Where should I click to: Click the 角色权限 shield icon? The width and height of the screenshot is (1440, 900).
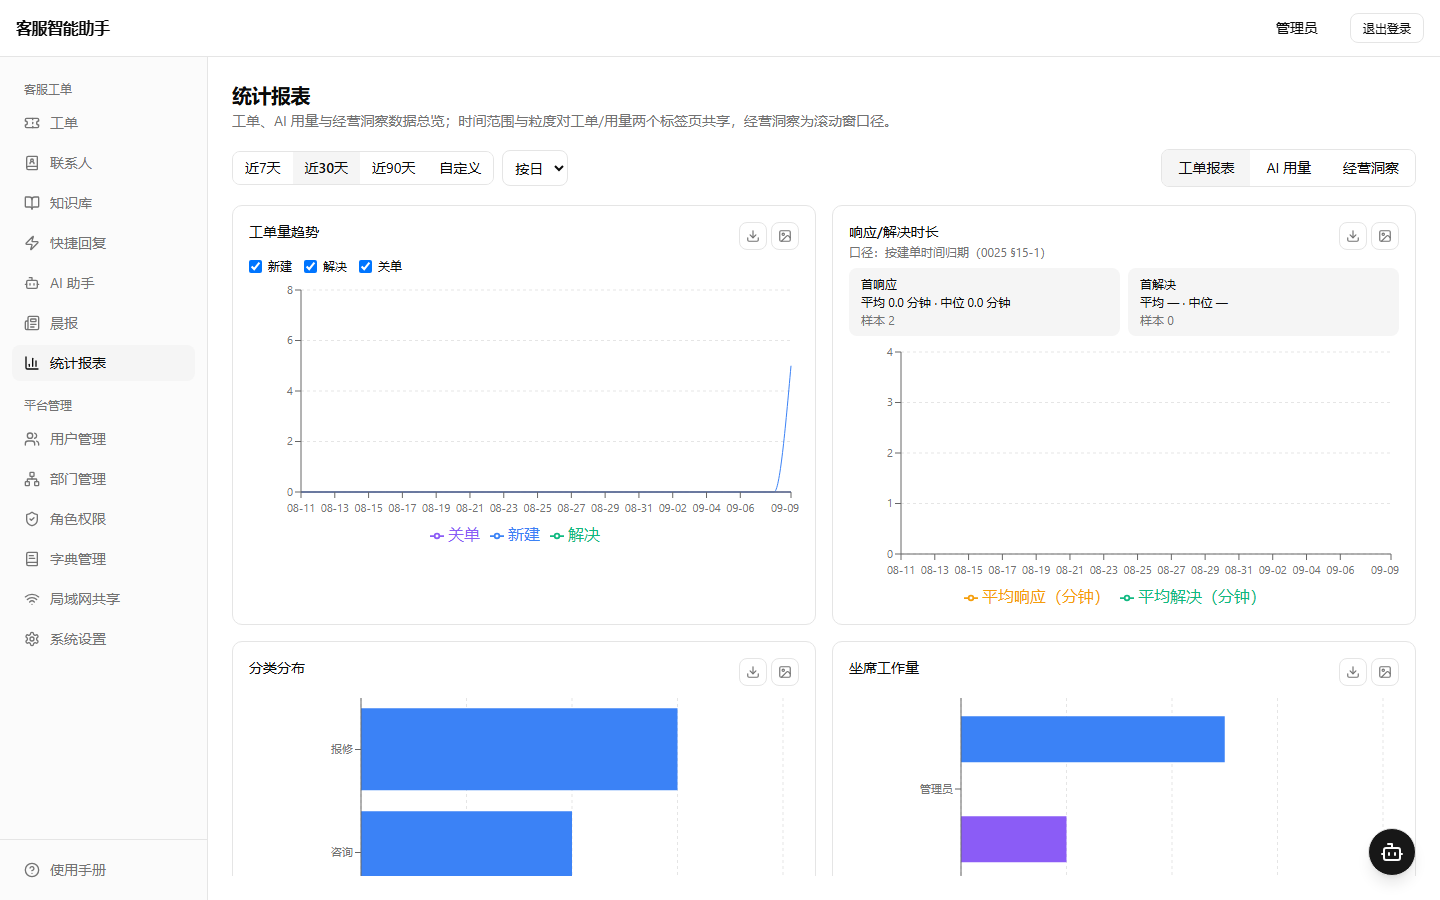[32, 519]
